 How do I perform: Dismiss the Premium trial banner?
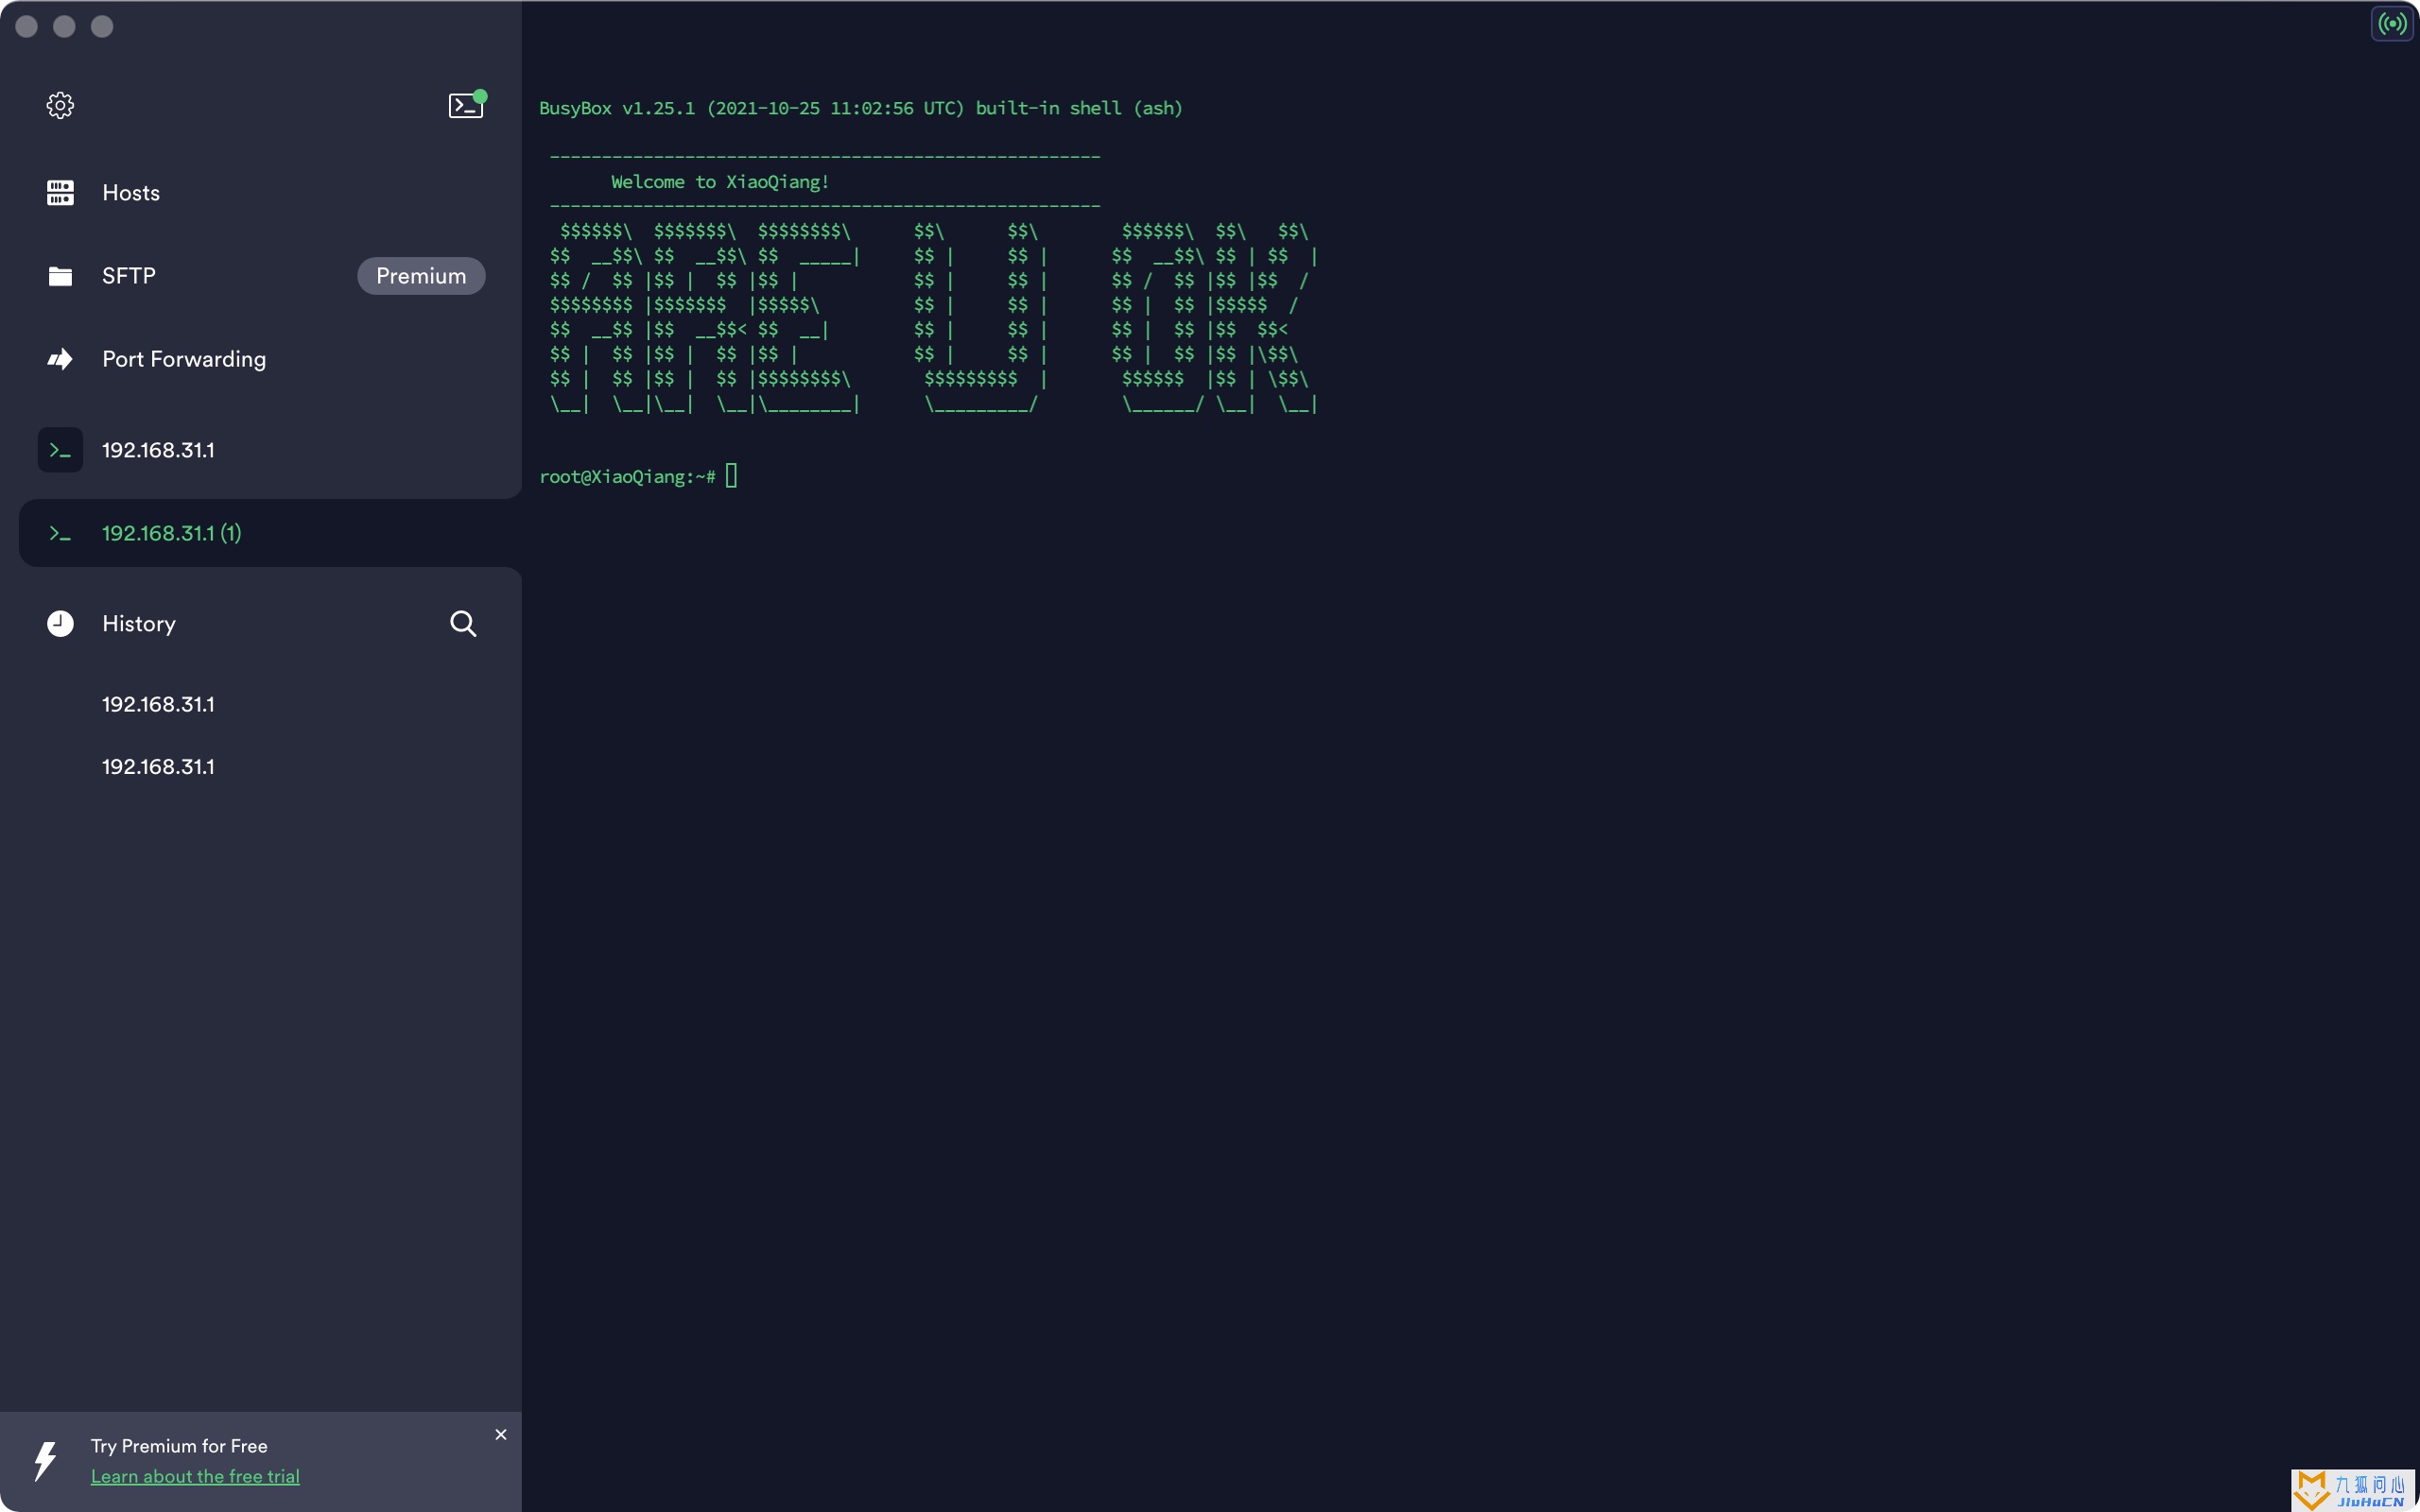coord(501,1435)
